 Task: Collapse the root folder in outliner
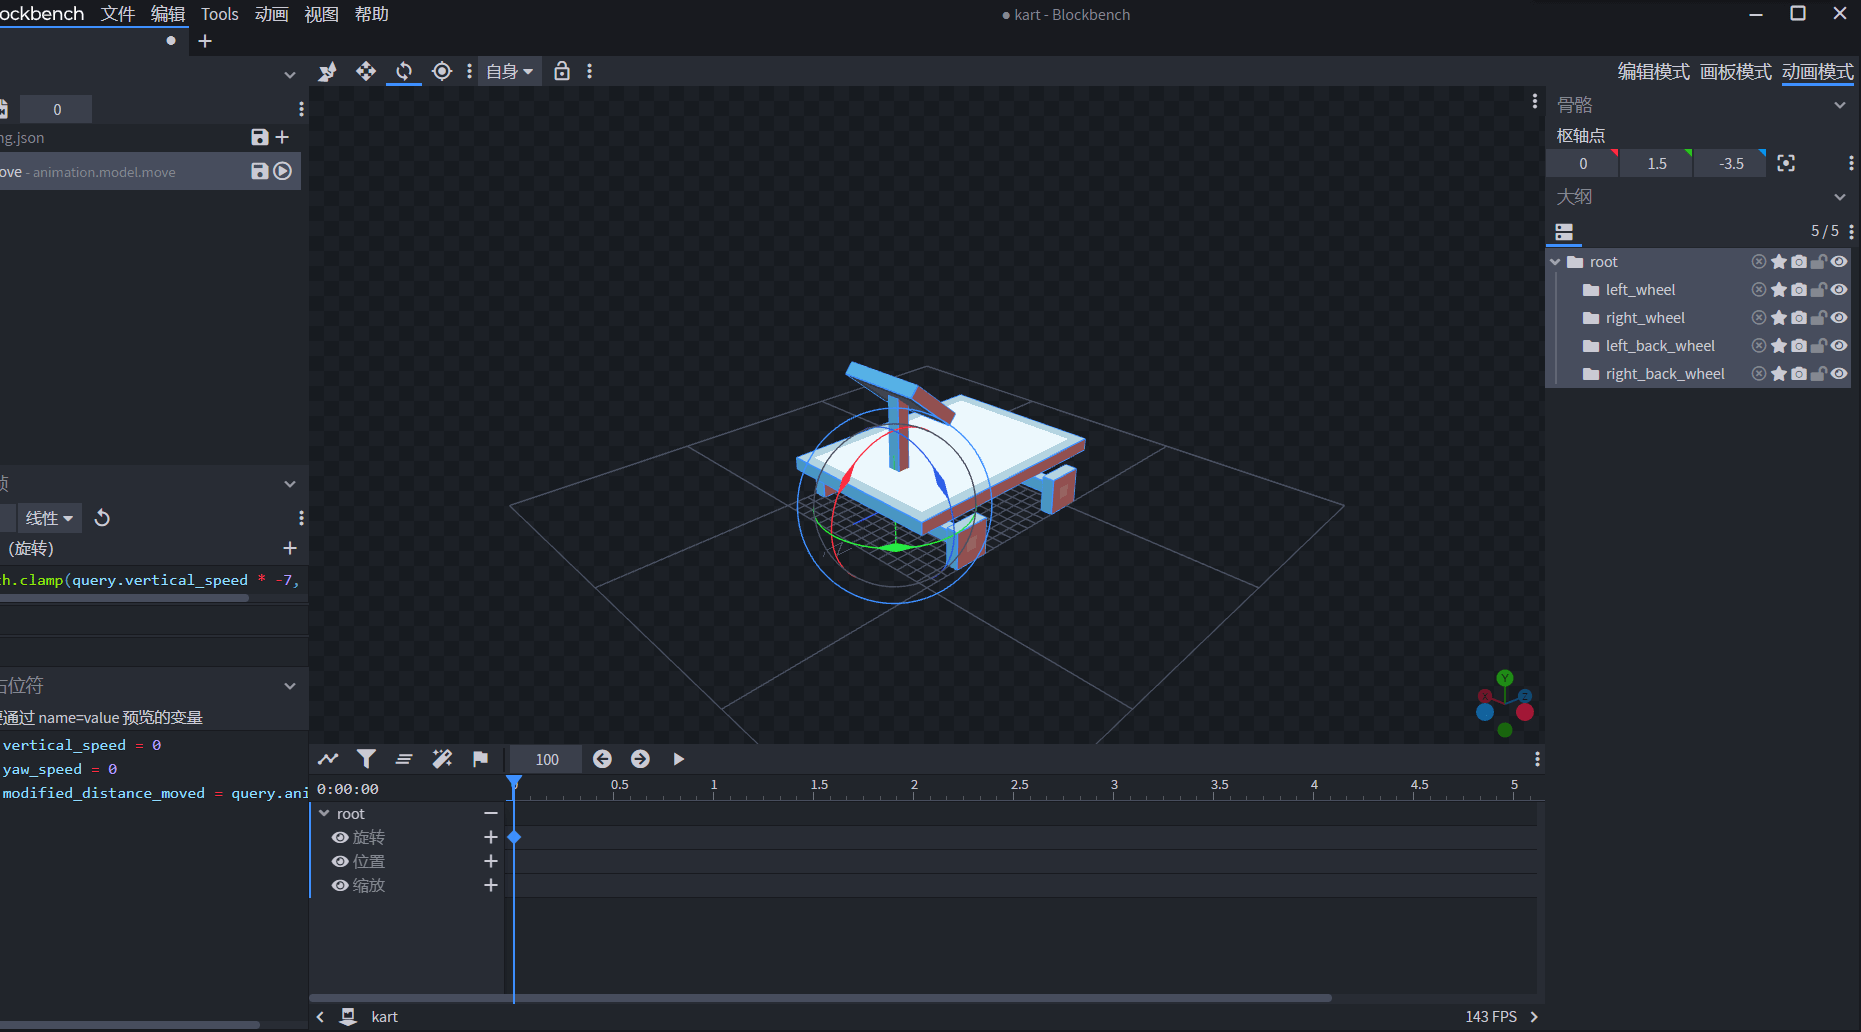coord(1555,262)
